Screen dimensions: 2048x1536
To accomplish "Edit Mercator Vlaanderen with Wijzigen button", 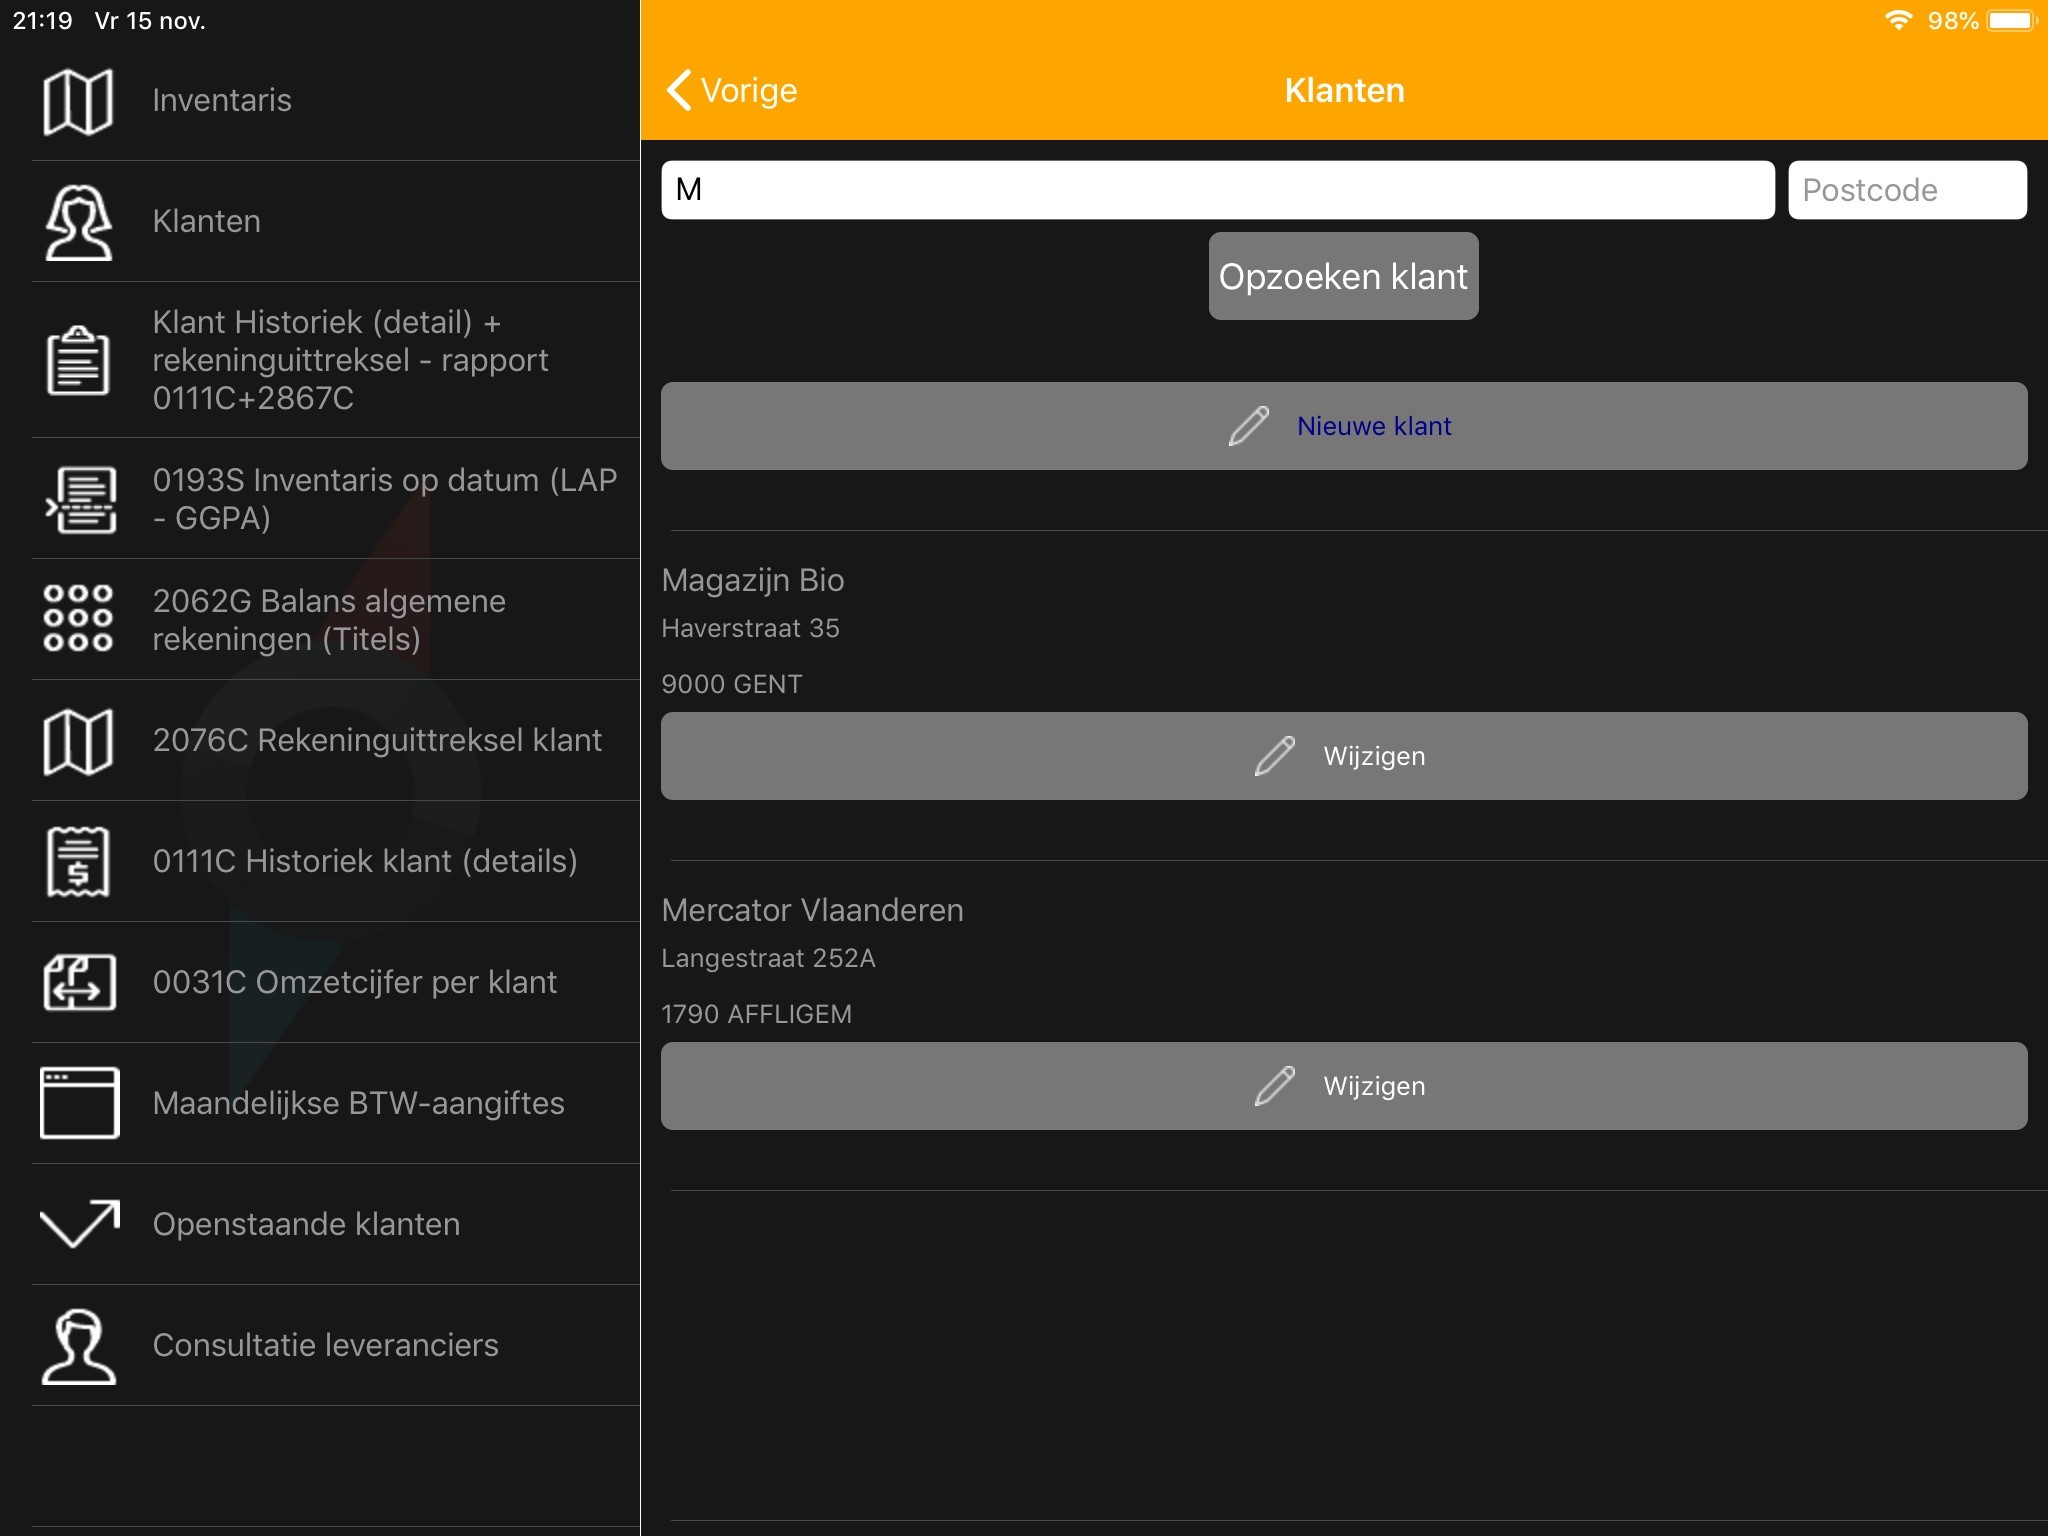I will click(x=1343, y=1086).
